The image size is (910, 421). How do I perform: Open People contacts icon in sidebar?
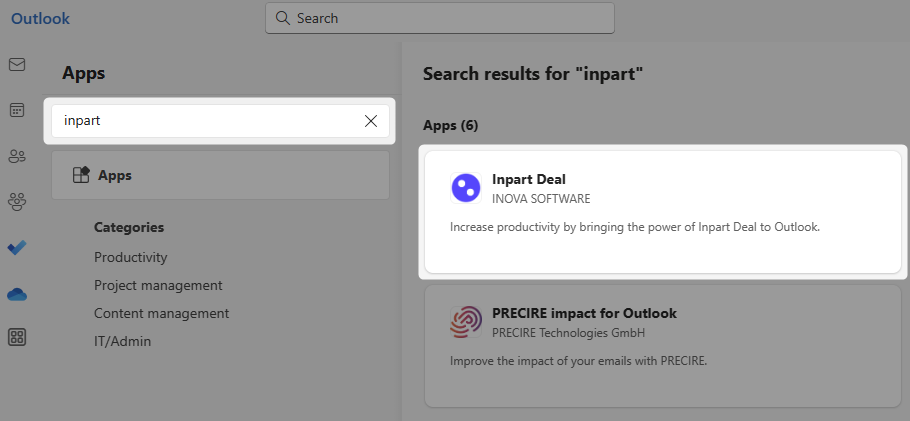pyautogui.click(x=17, y=156)
